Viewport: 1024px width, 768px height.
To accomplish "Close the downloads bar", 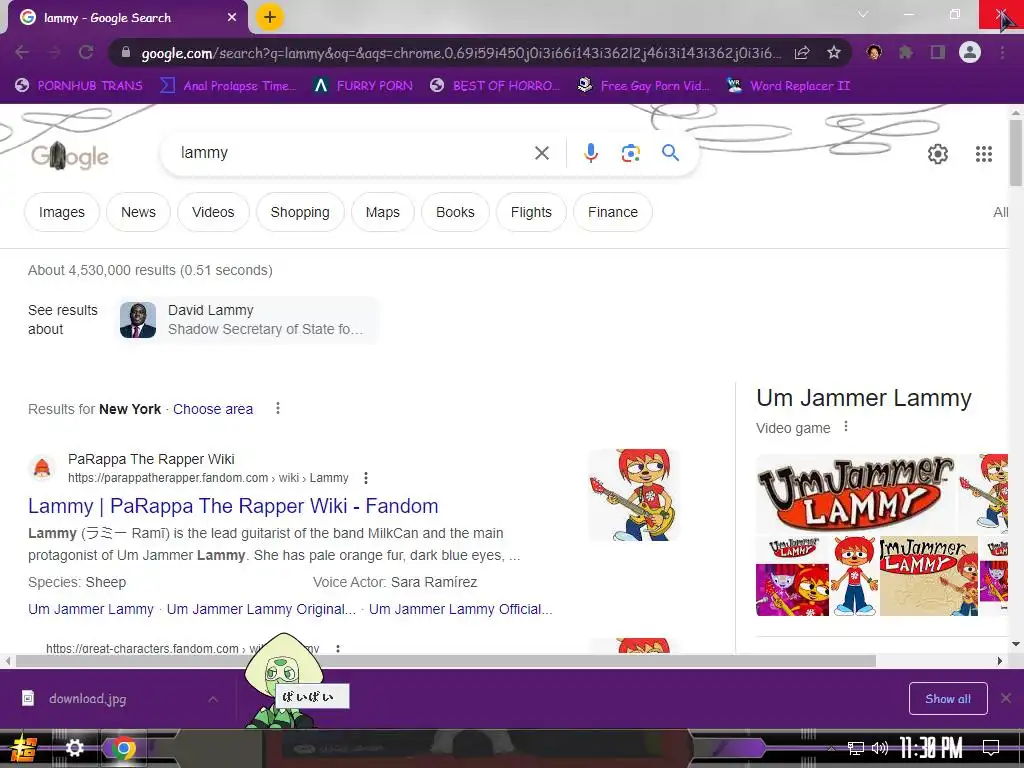I will tap(1006, 699).
